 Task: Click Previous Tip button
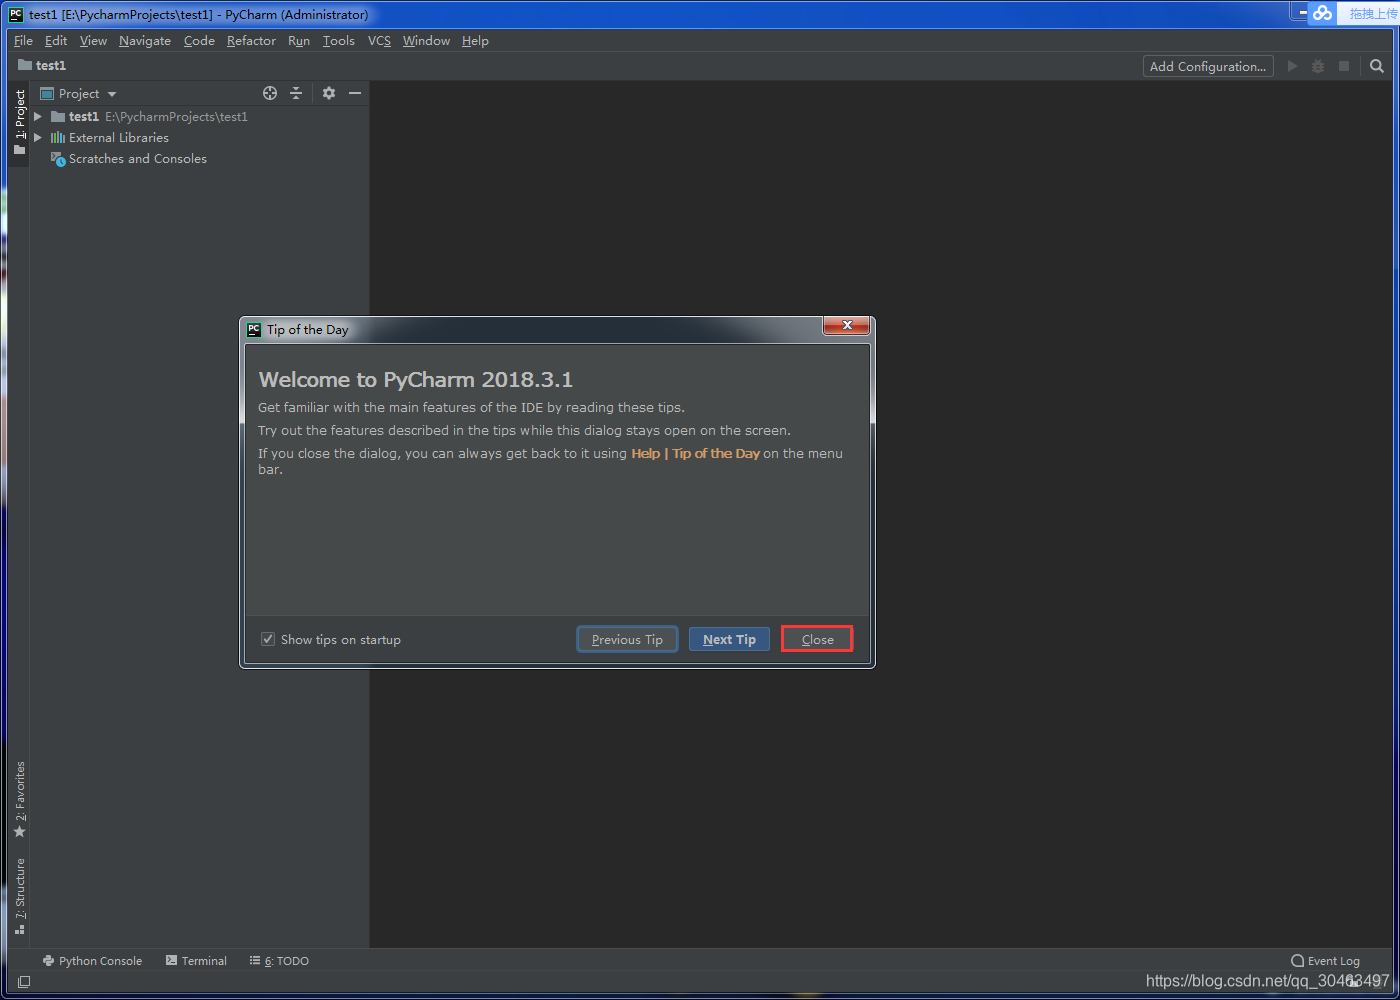tap(627, 639)
